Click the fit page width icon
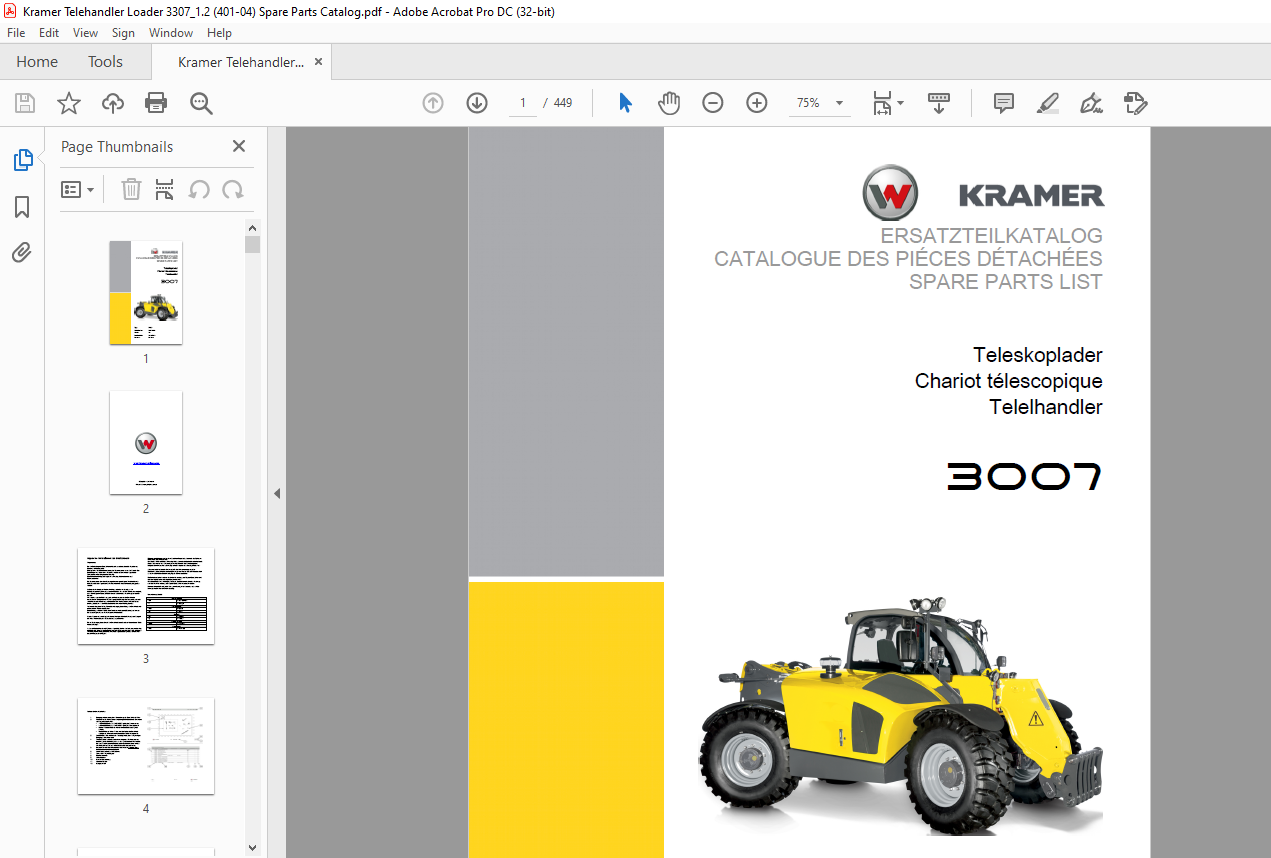Image resolution: width=1271 pixels, height=858 pixels. point(882,103)
